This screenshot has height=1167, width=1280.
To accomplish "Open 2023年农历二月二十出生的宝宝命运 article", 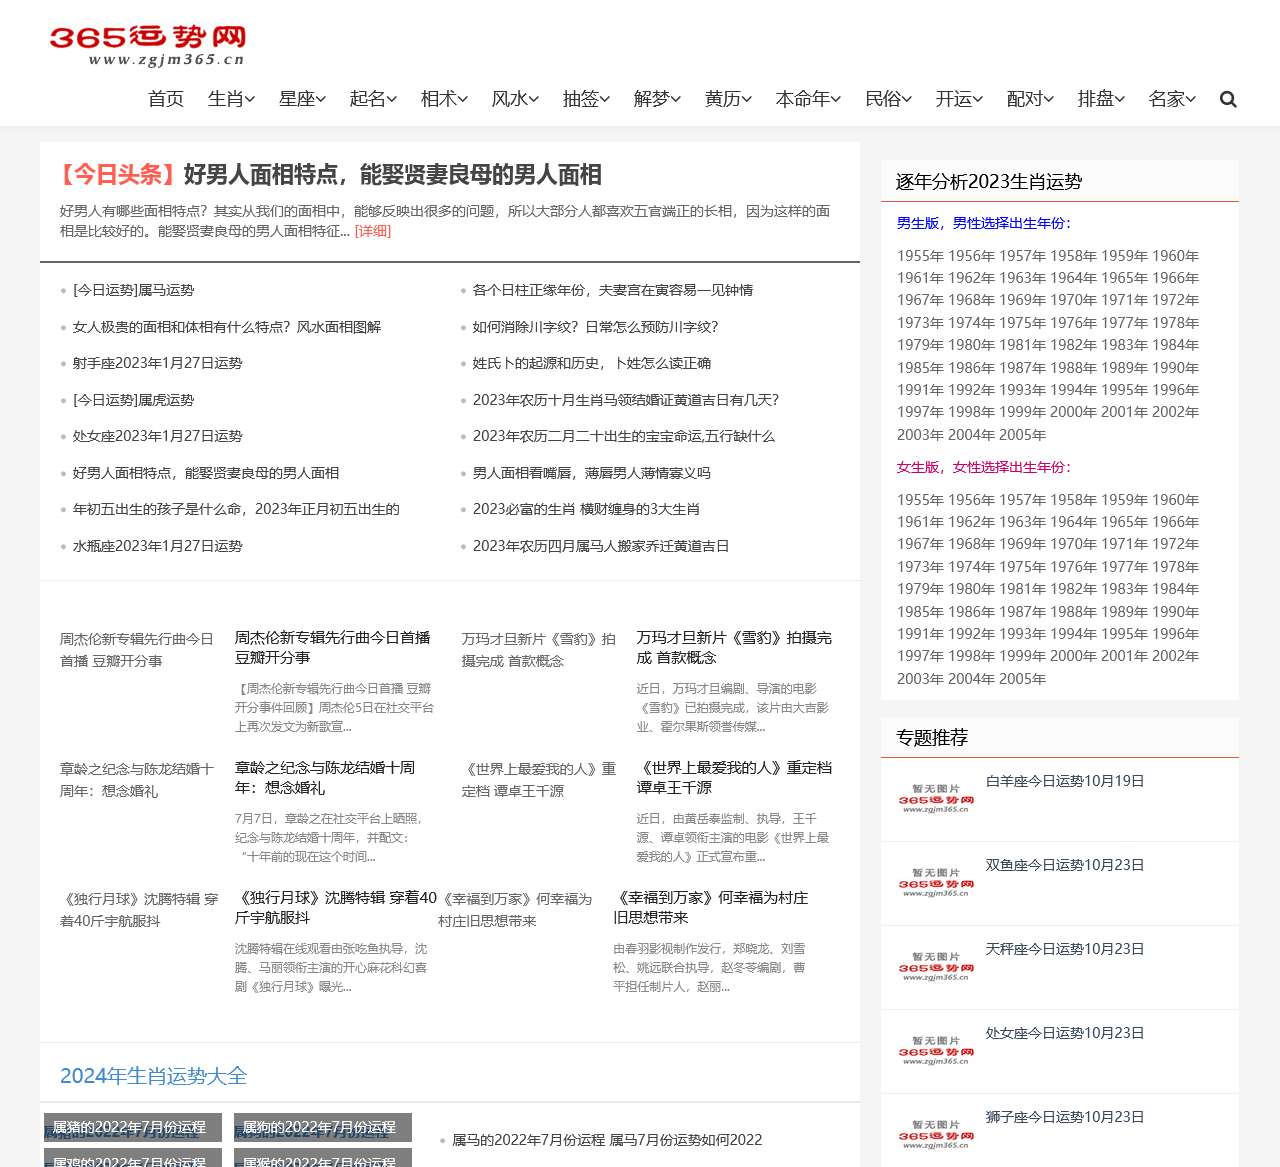I will pyautogui.click(x=624, y=436).
